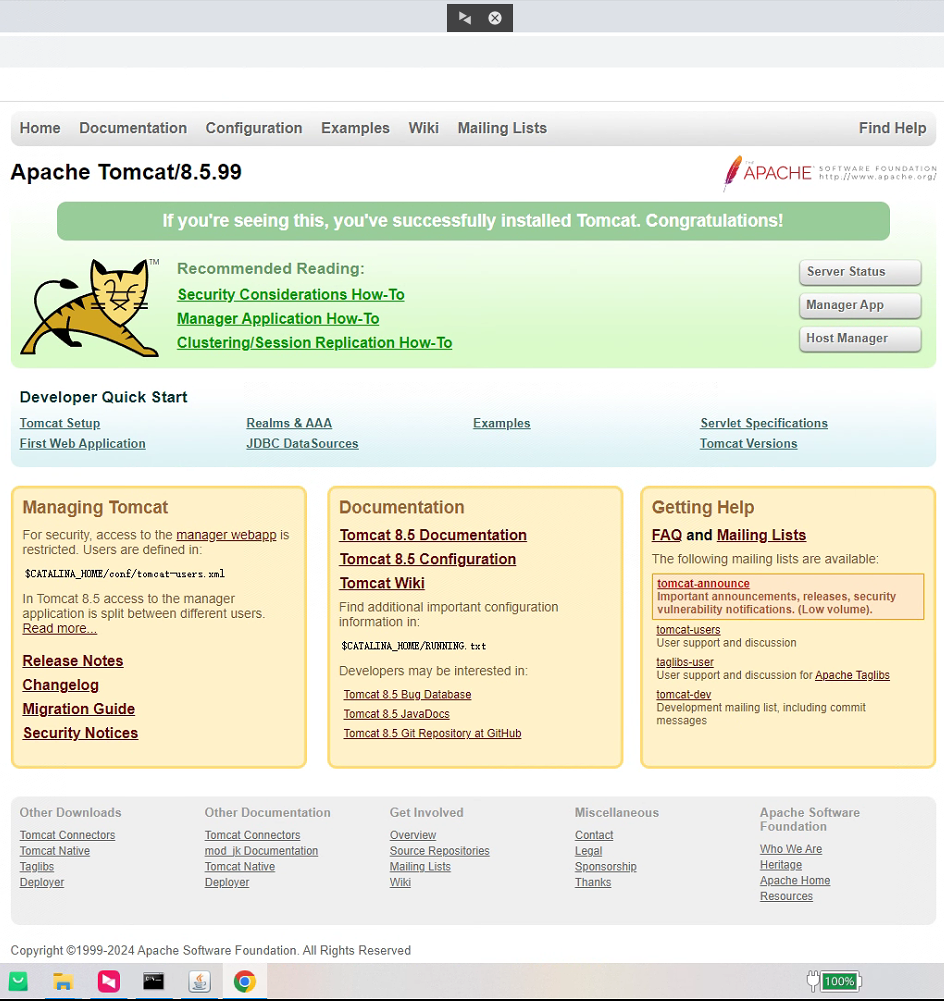The image size is (944, 1001).
Task: Open Realms & AAA link
Action: [289, 423]
